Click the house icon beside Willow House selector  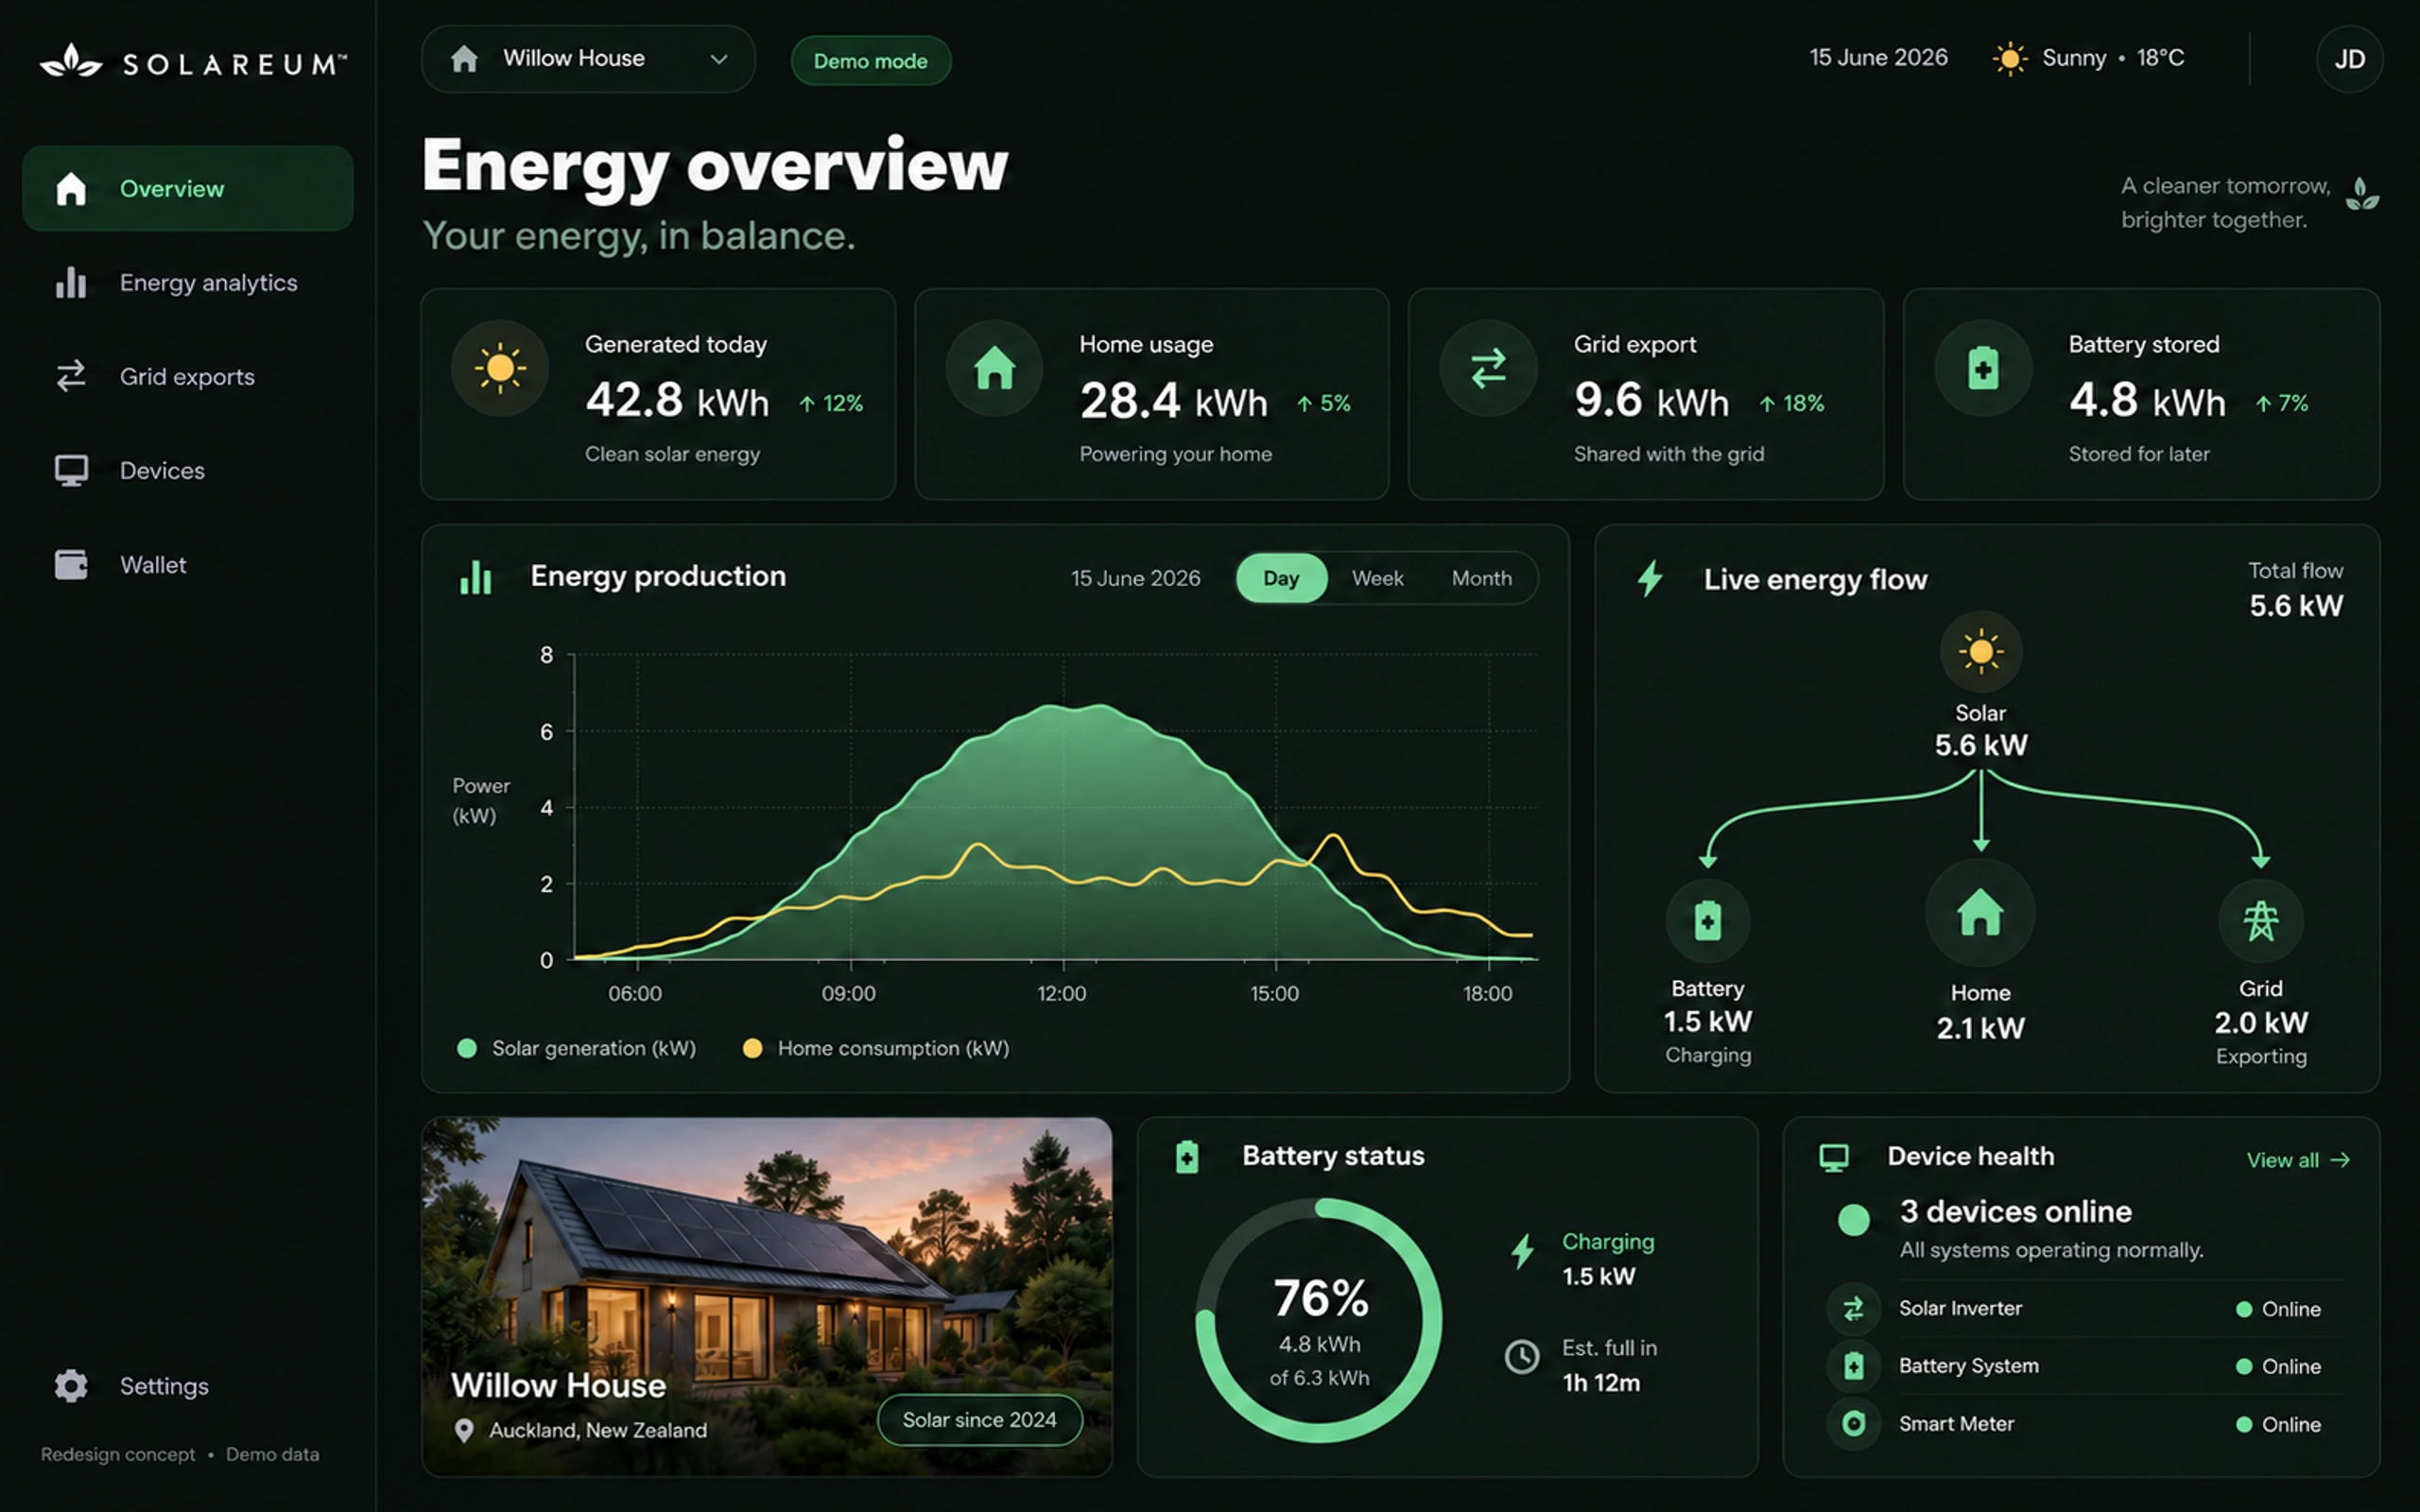(x=464, y=58)
